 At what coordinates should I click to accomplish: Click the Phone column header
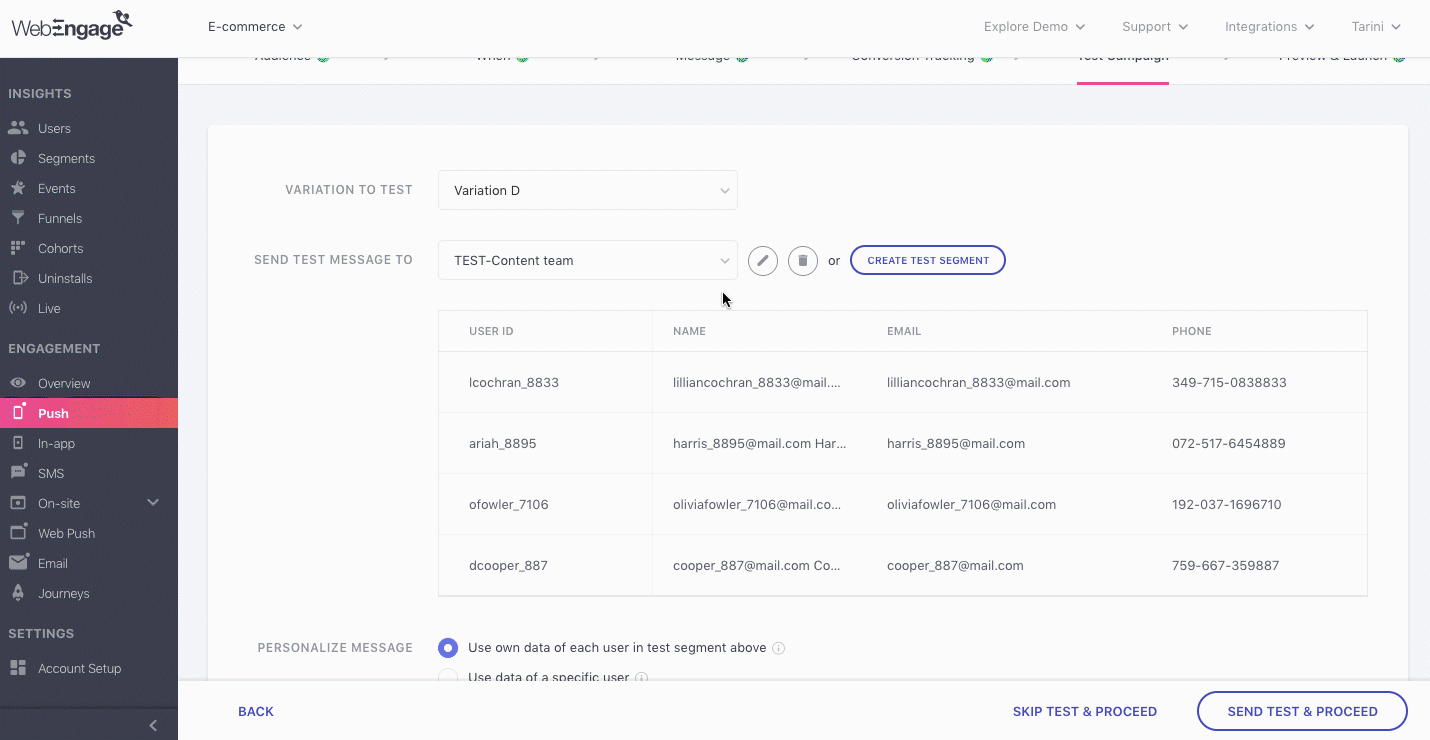pos(1191,331)
